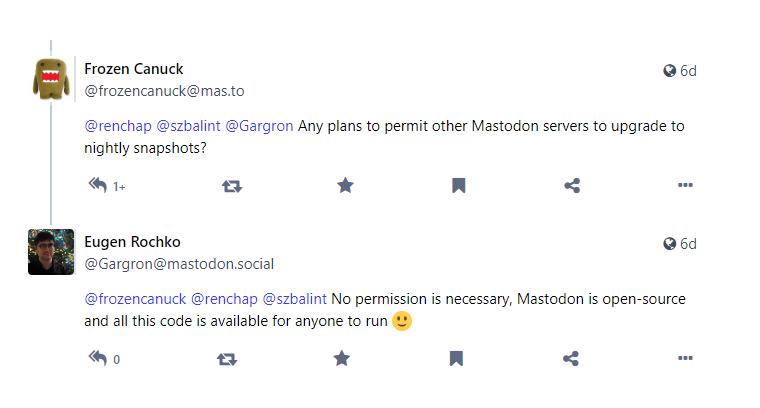760x408 pixels.
Task: Open the @szbalint mention in Eugen's reply
Action: click(x=295, y=299)
